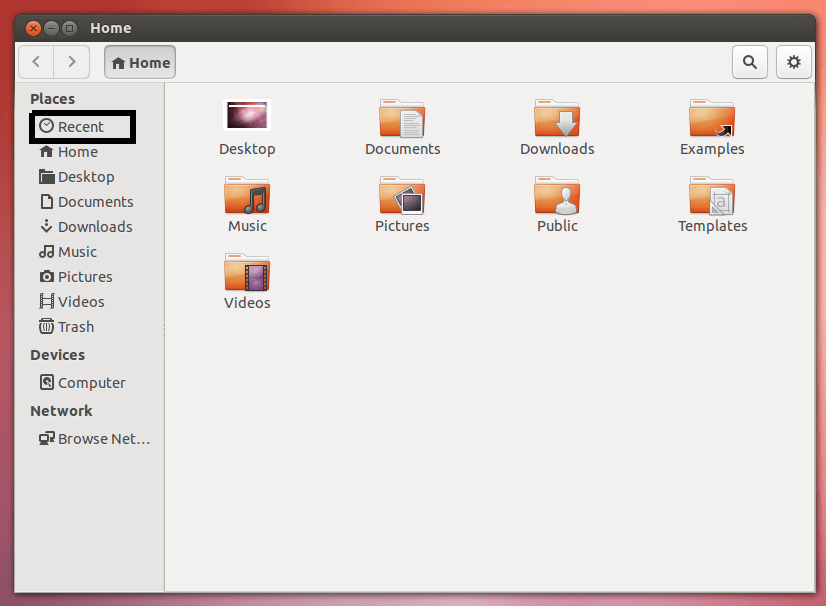The width and height of the screenshot is (826, 606).
Task: Open the Desktop folder thumbnail icon
Action: coord(247,115)
